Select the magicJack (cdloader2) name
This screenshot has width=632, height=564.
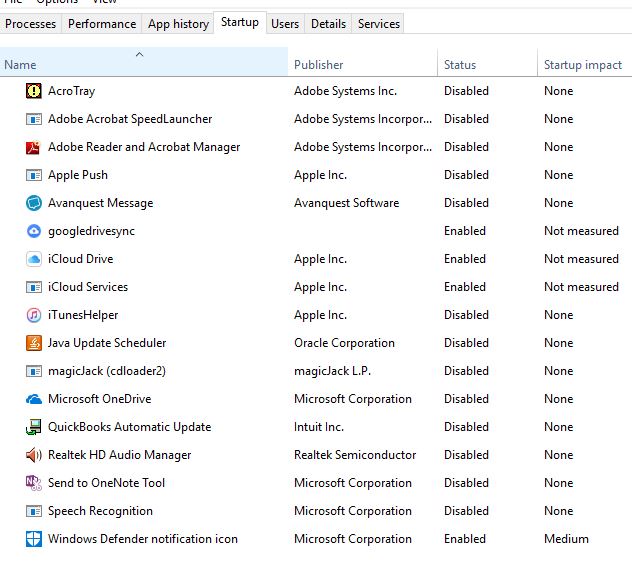107,371
